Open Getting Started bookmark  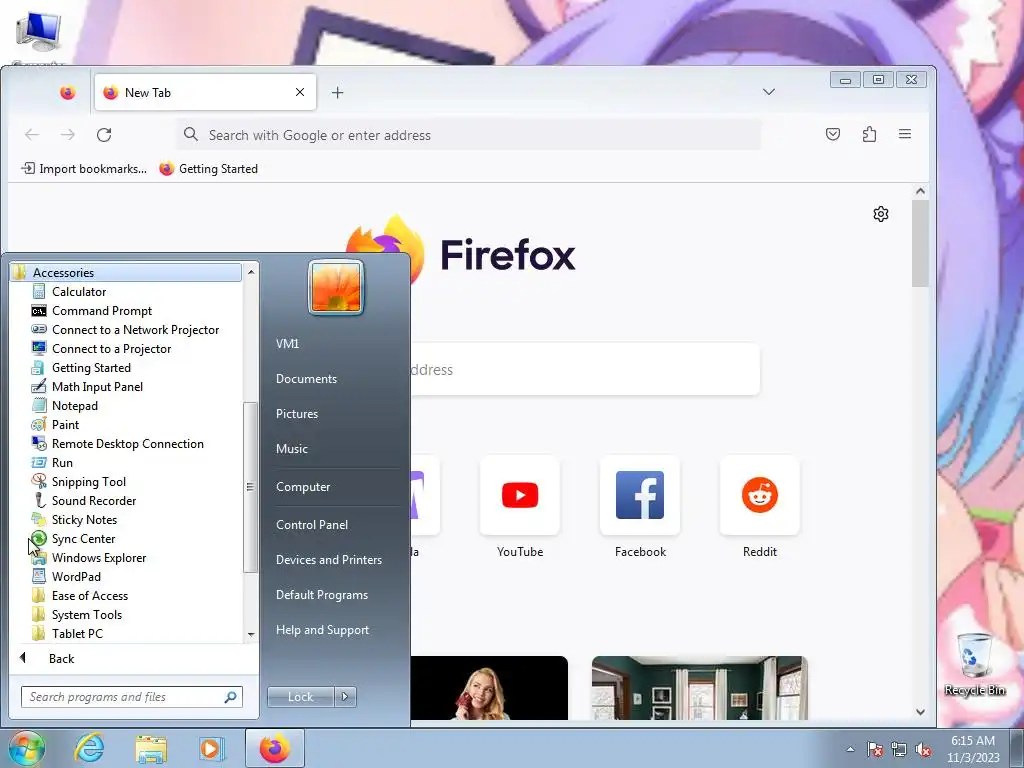click(209, 168)
